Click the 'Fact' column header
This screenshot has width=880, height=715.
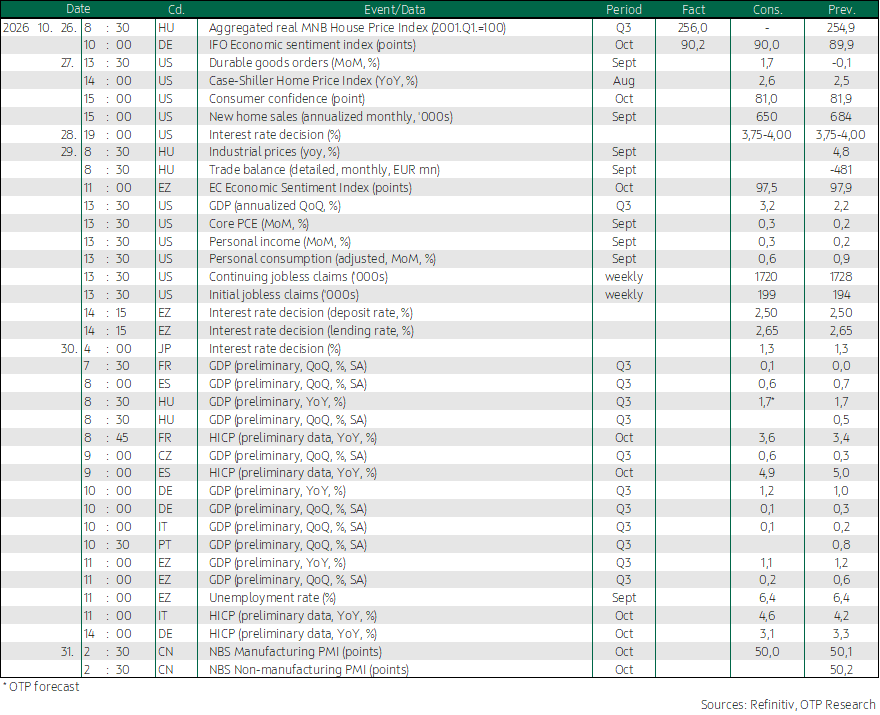point(693,10)
